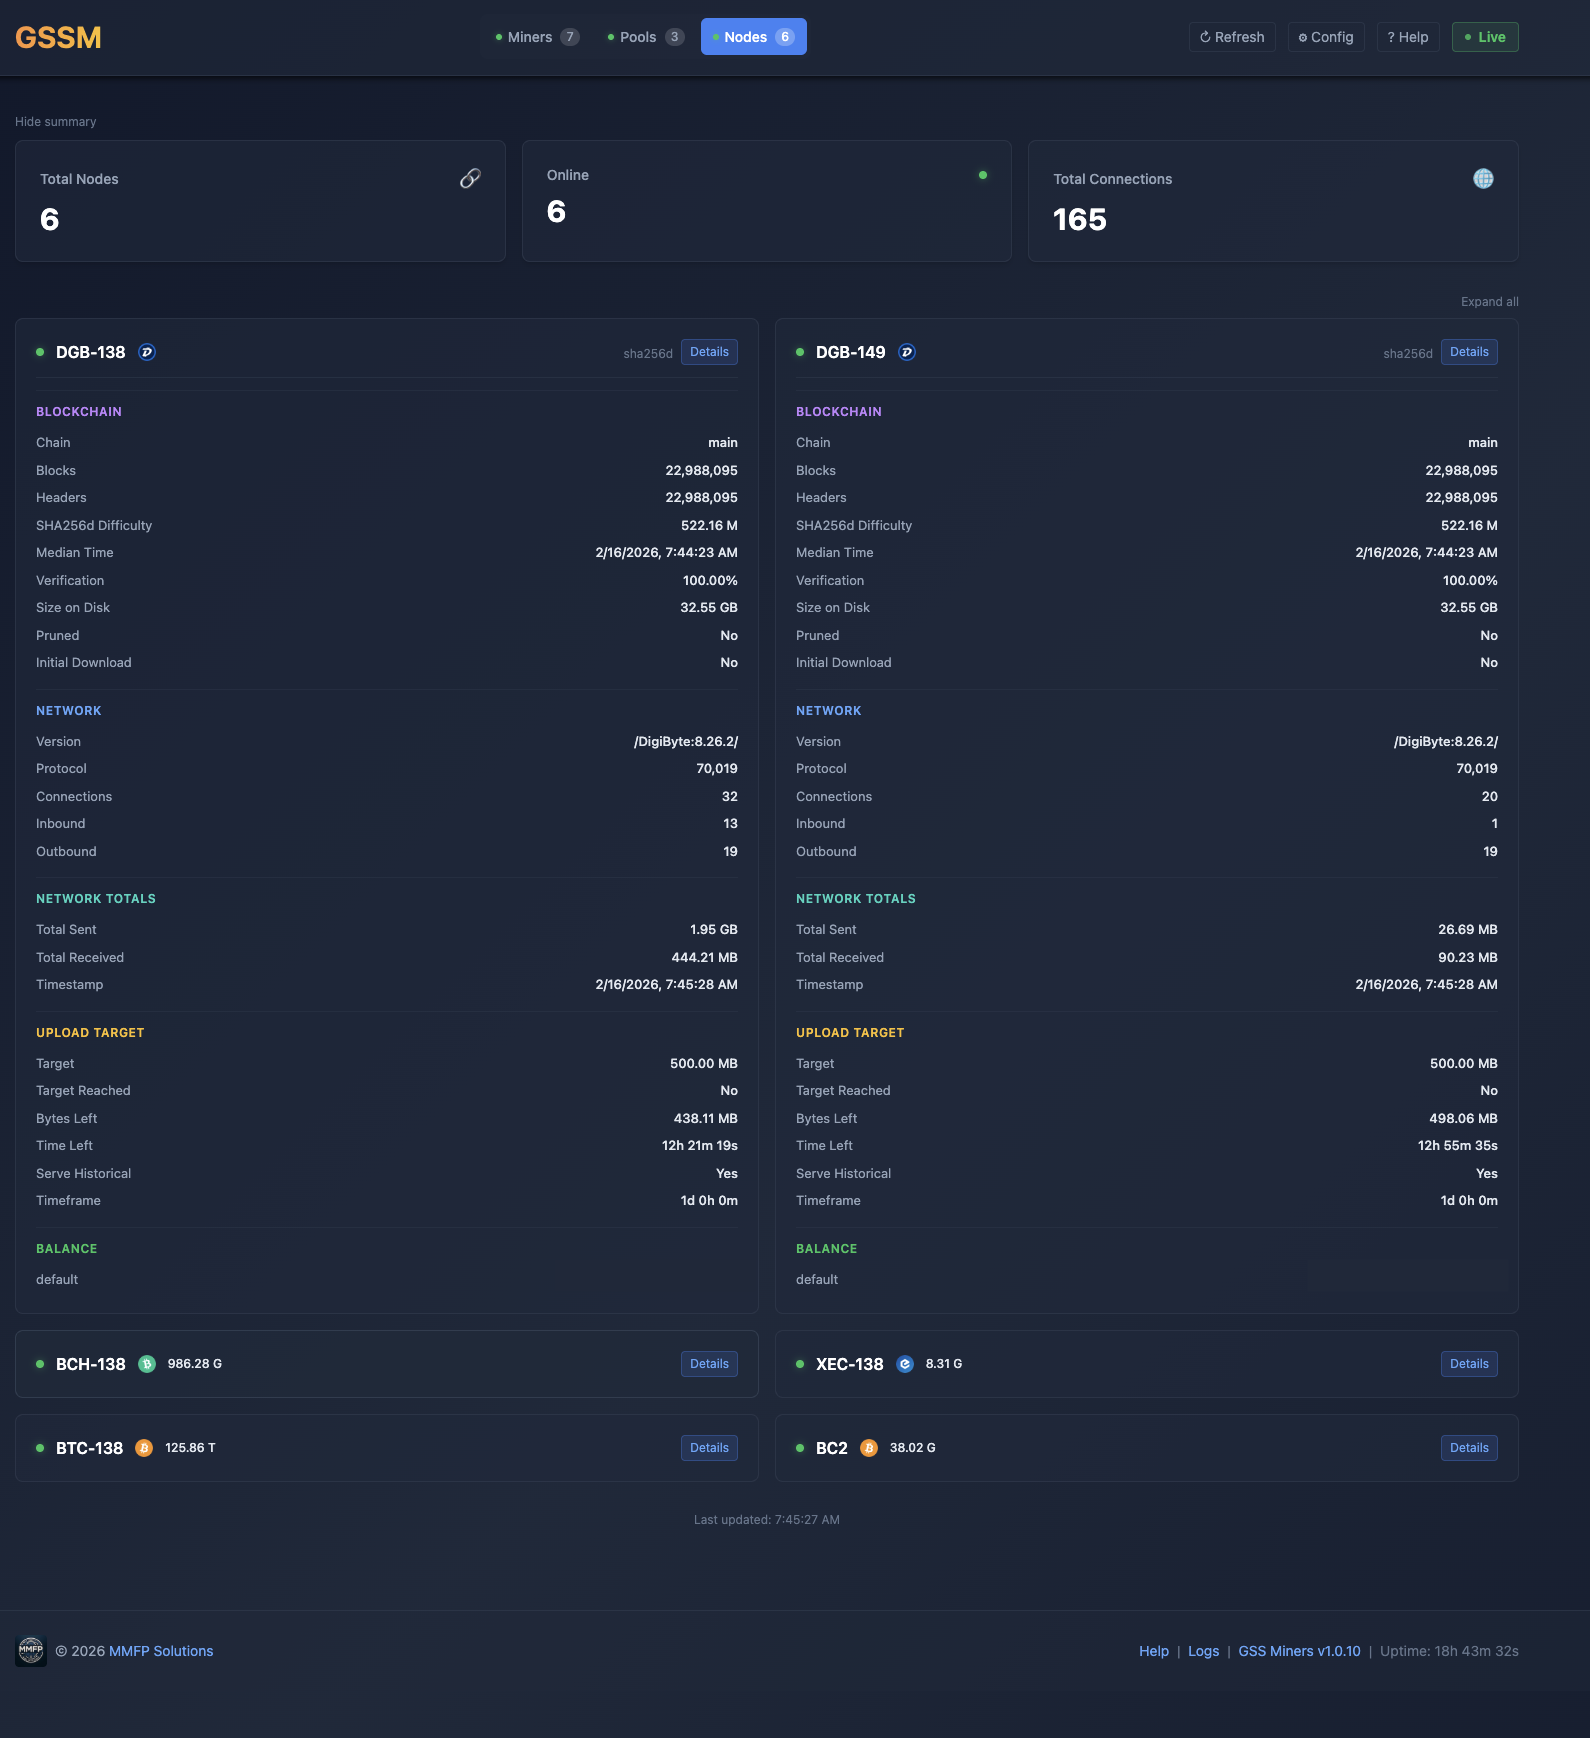Switch to the Pools tab
The height and width of the screenshot is (1738, 1590).
coord(645,37)
